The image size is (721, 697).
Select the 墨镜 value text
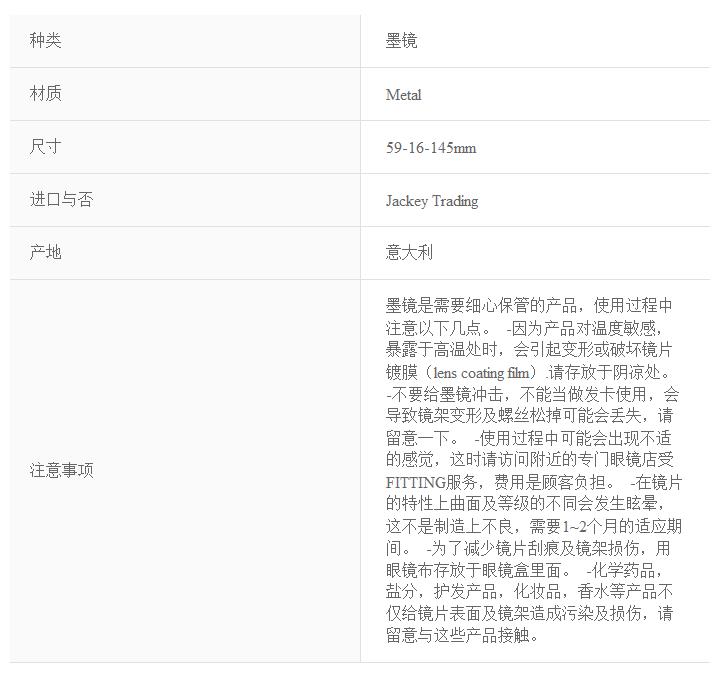click(401, 41)
